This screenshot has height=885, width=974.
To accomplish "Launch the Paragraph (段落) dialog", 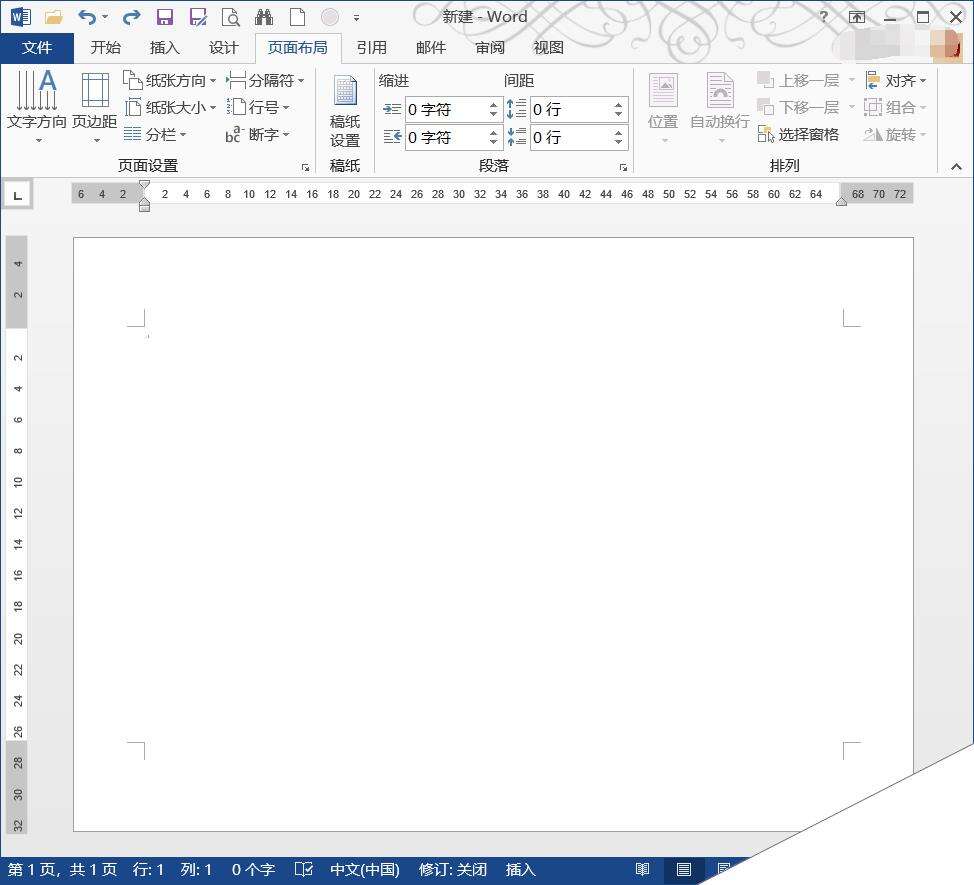I will point(623,167).
